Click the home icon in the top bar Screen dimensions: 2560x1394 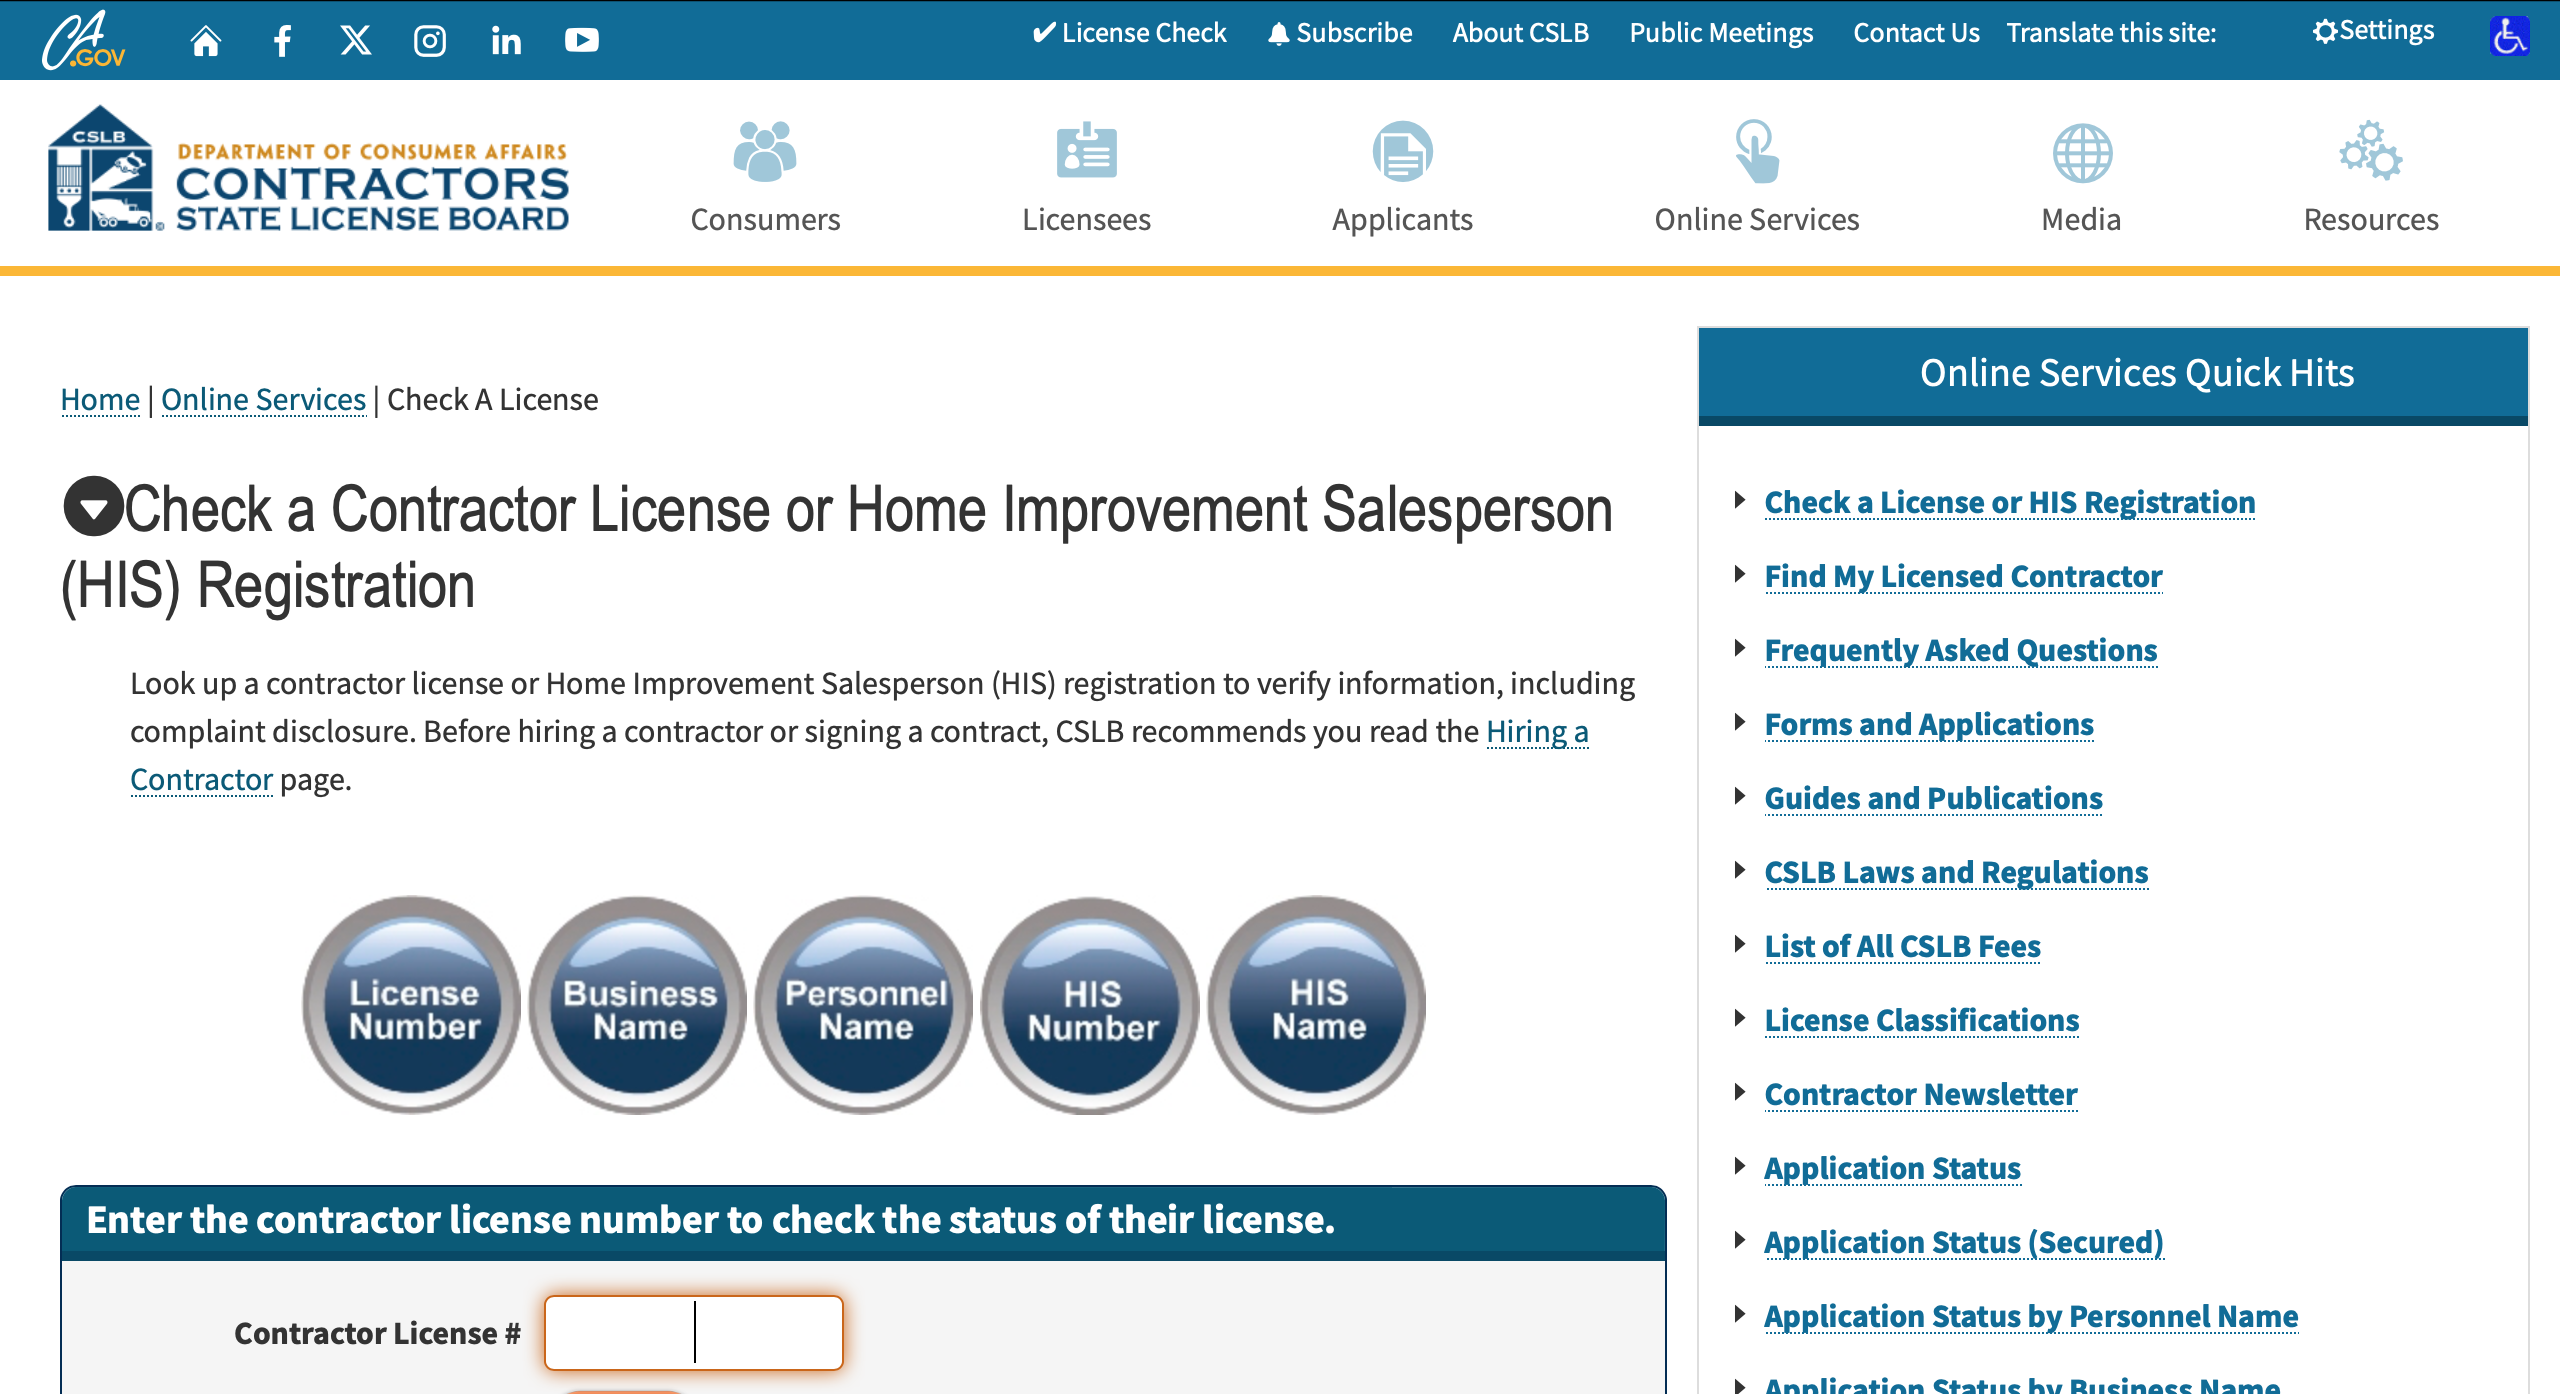(x=206, y=40)
